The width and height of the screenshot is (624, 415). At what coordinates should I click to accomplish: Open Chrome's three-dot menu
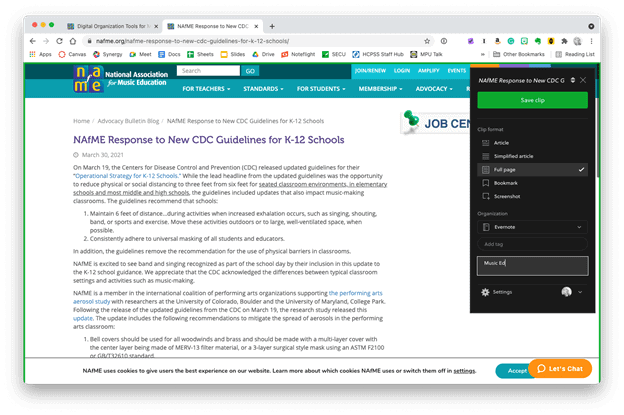point(591,41)
